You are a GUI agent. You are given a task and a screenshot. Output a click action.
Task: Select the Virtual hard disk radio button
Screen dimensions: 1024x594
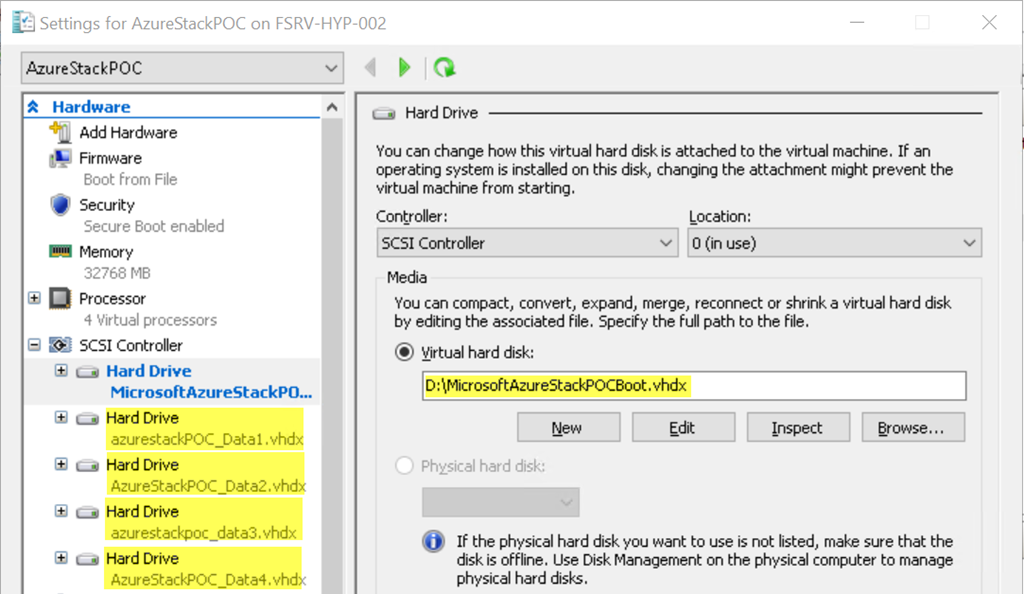(x=404, y=353)
